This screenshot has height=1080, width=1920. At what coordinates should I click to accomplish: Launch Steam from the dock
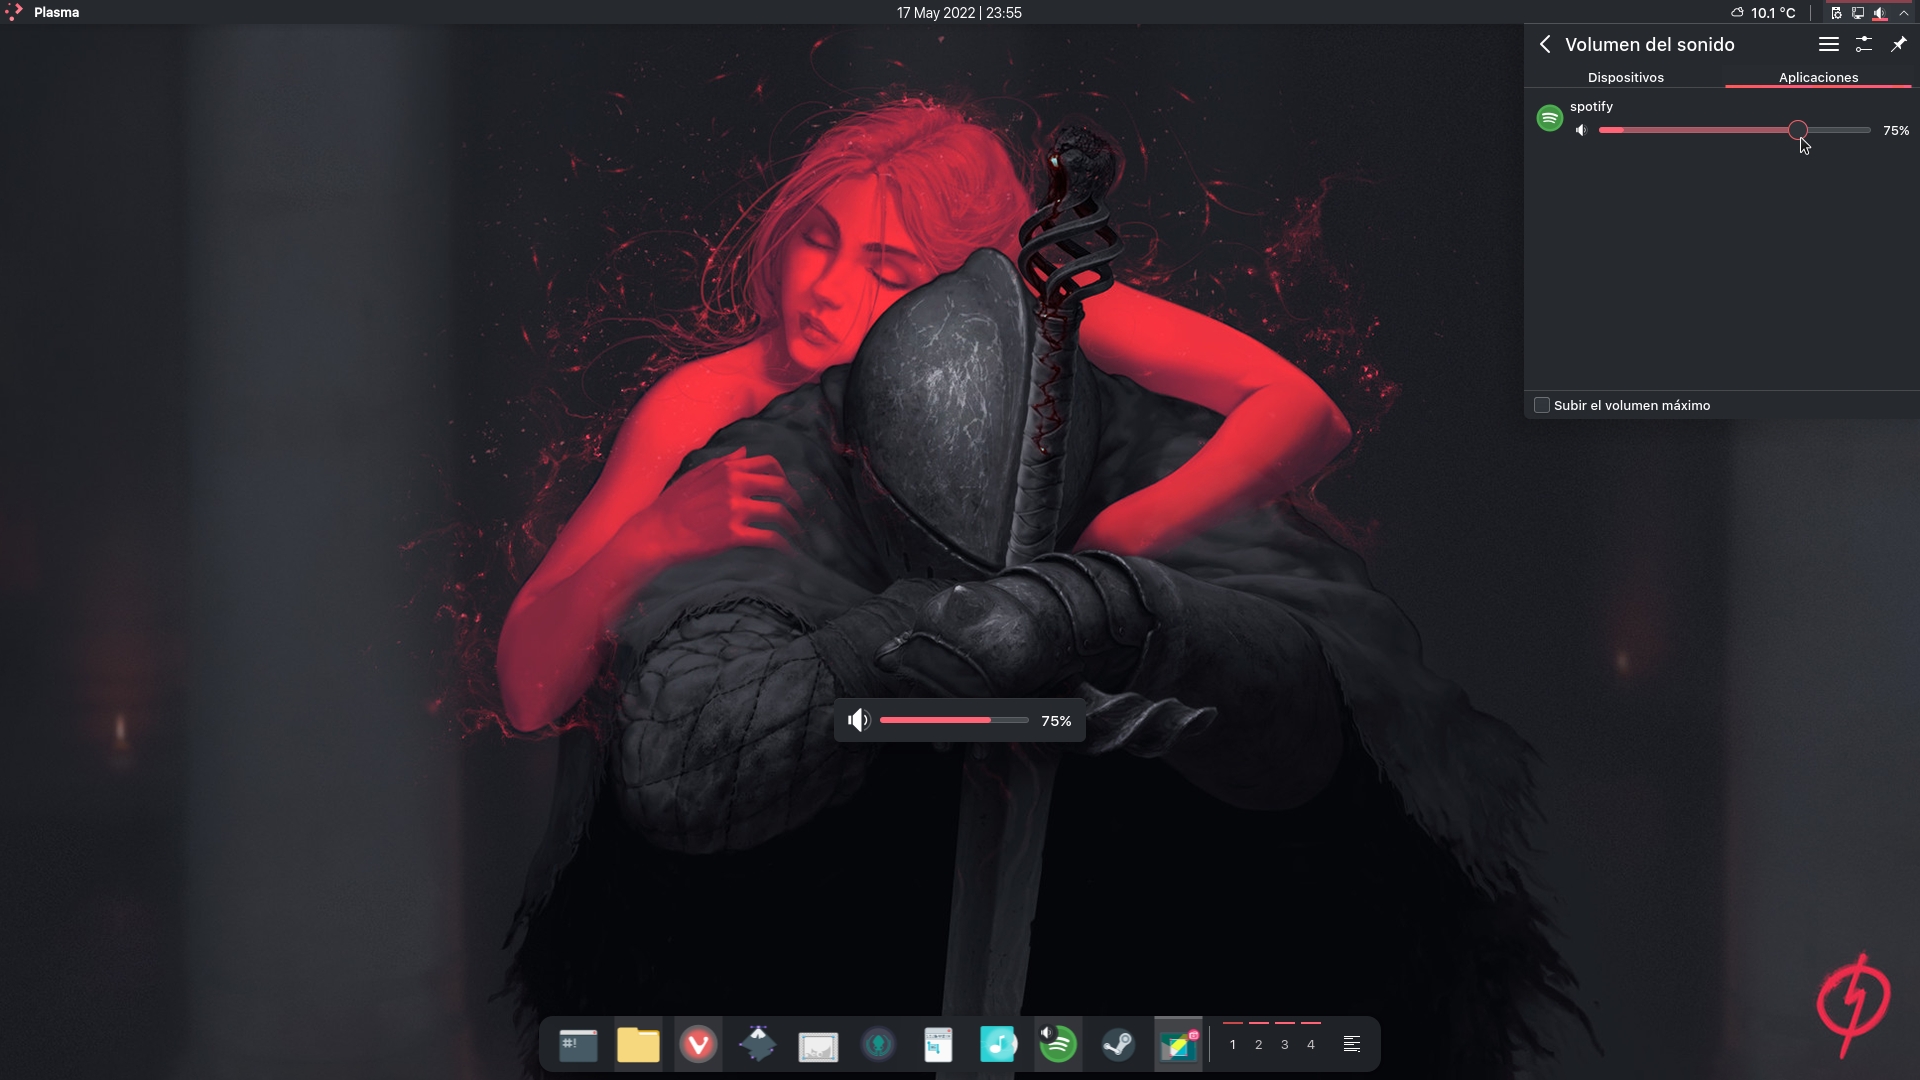1118,1045
